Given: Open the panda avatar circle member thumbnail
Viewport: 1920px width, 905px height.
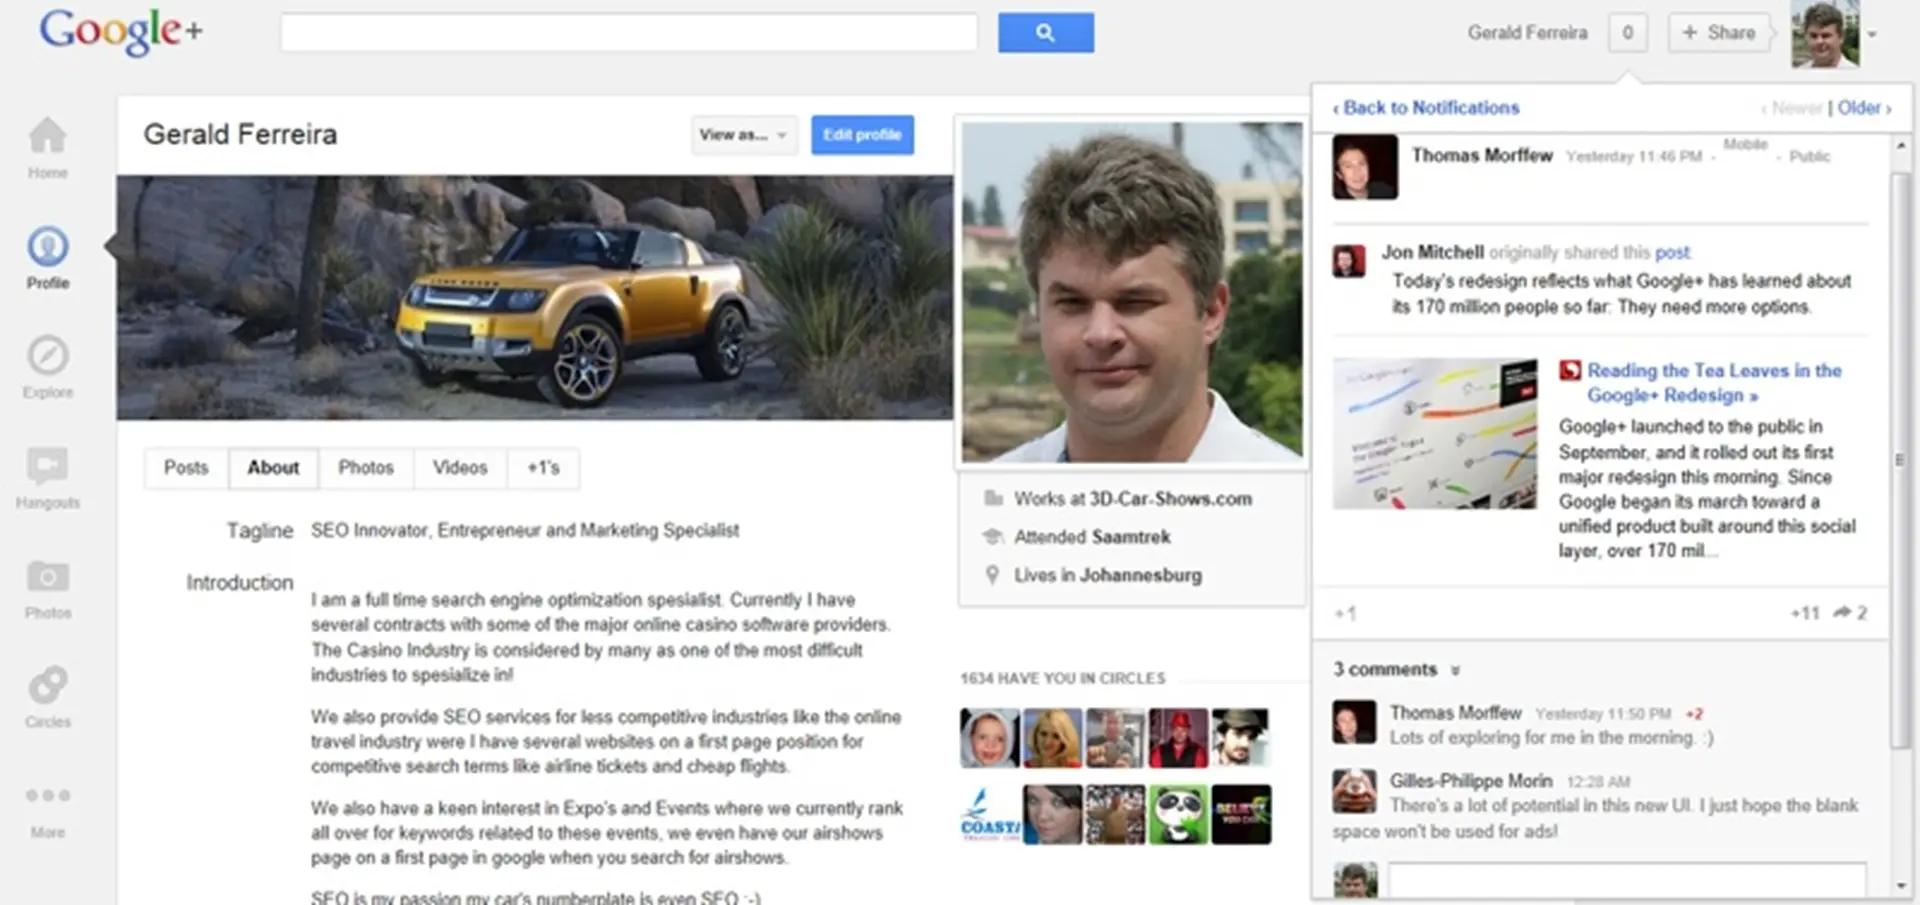Looking at the screenshot, I should click(x=1178, y=815).
